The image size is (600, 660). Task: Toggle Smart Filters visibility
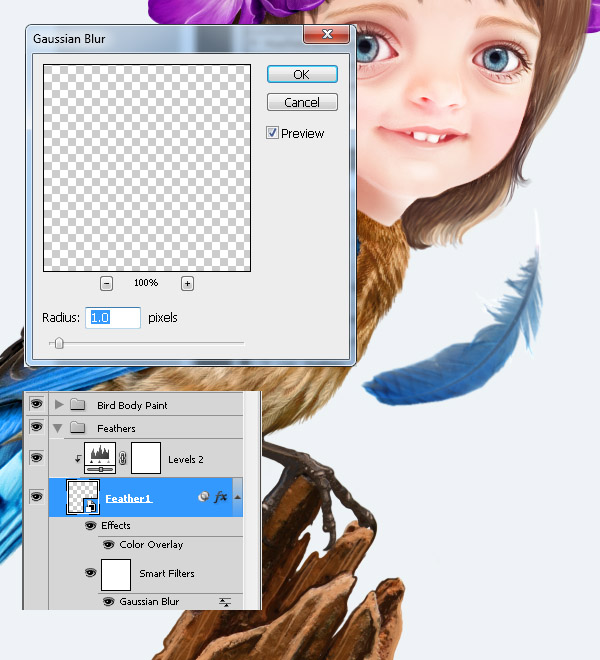coord(90,573)
